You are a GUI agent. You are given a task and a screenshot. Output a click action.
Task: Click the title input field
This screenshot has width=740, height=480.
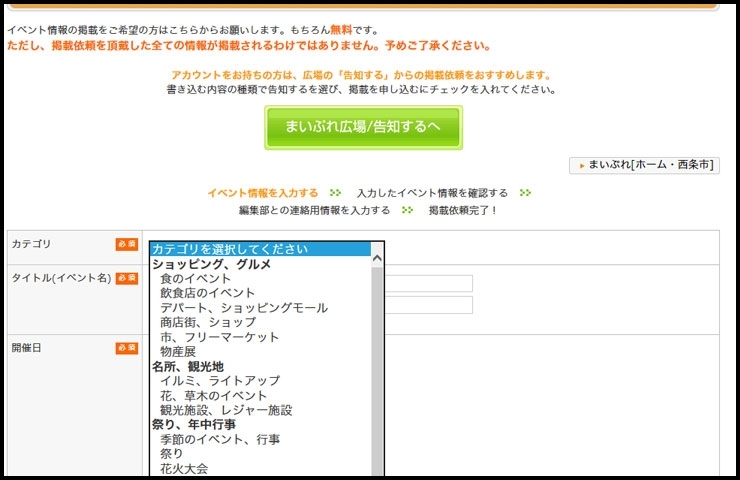(428, 283)
